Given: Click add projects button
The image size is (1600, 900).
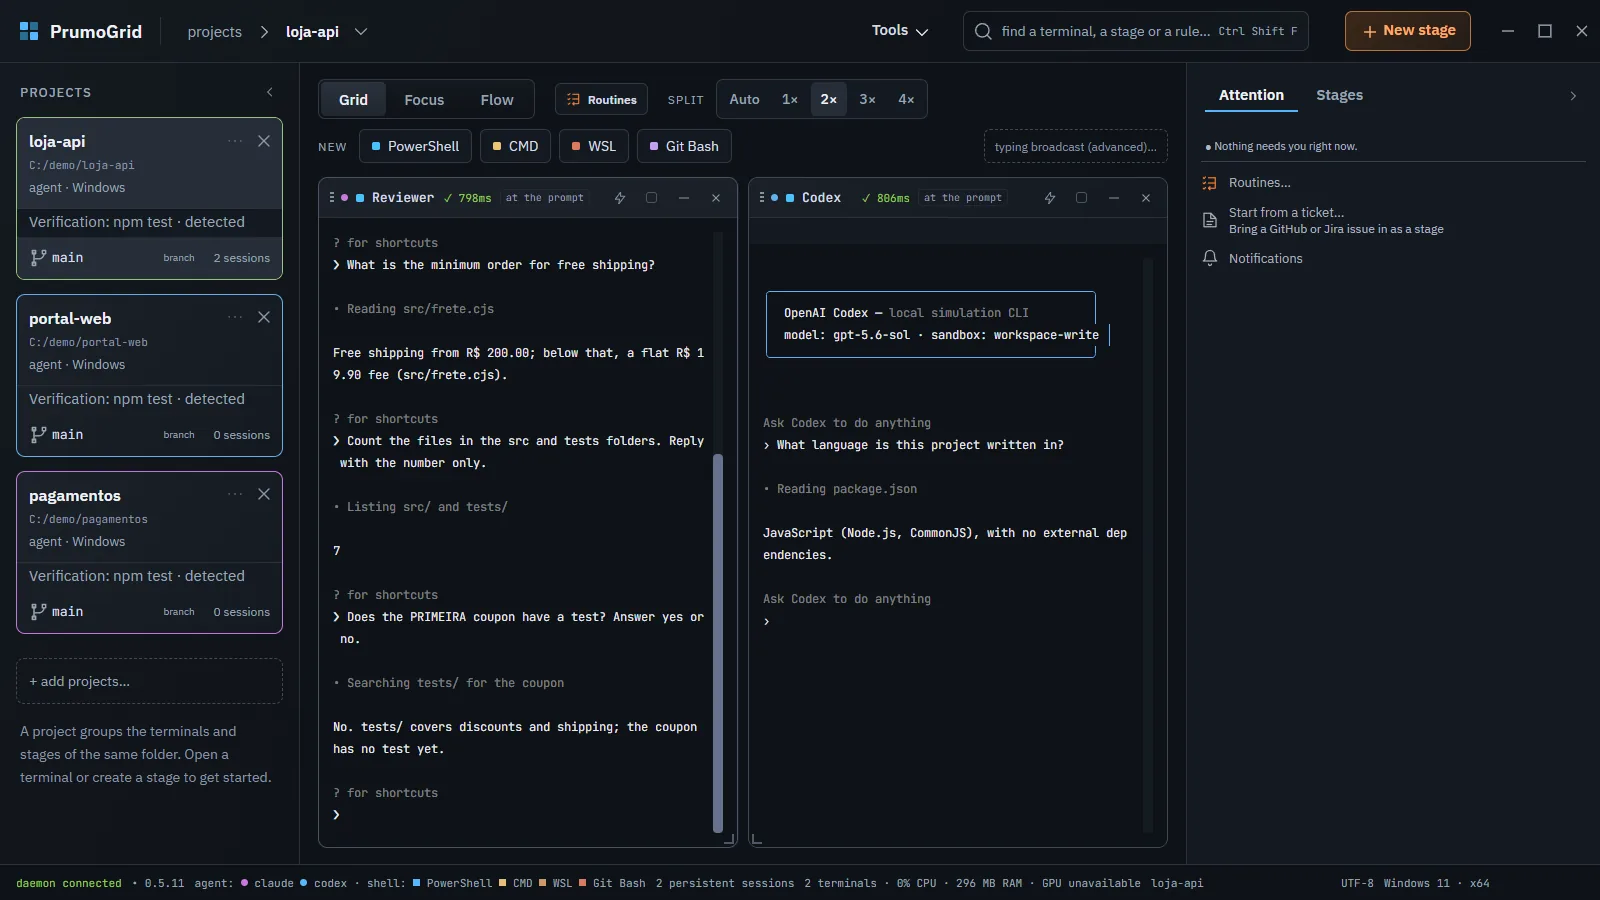Looking at the screenshot, I should 149,681.
